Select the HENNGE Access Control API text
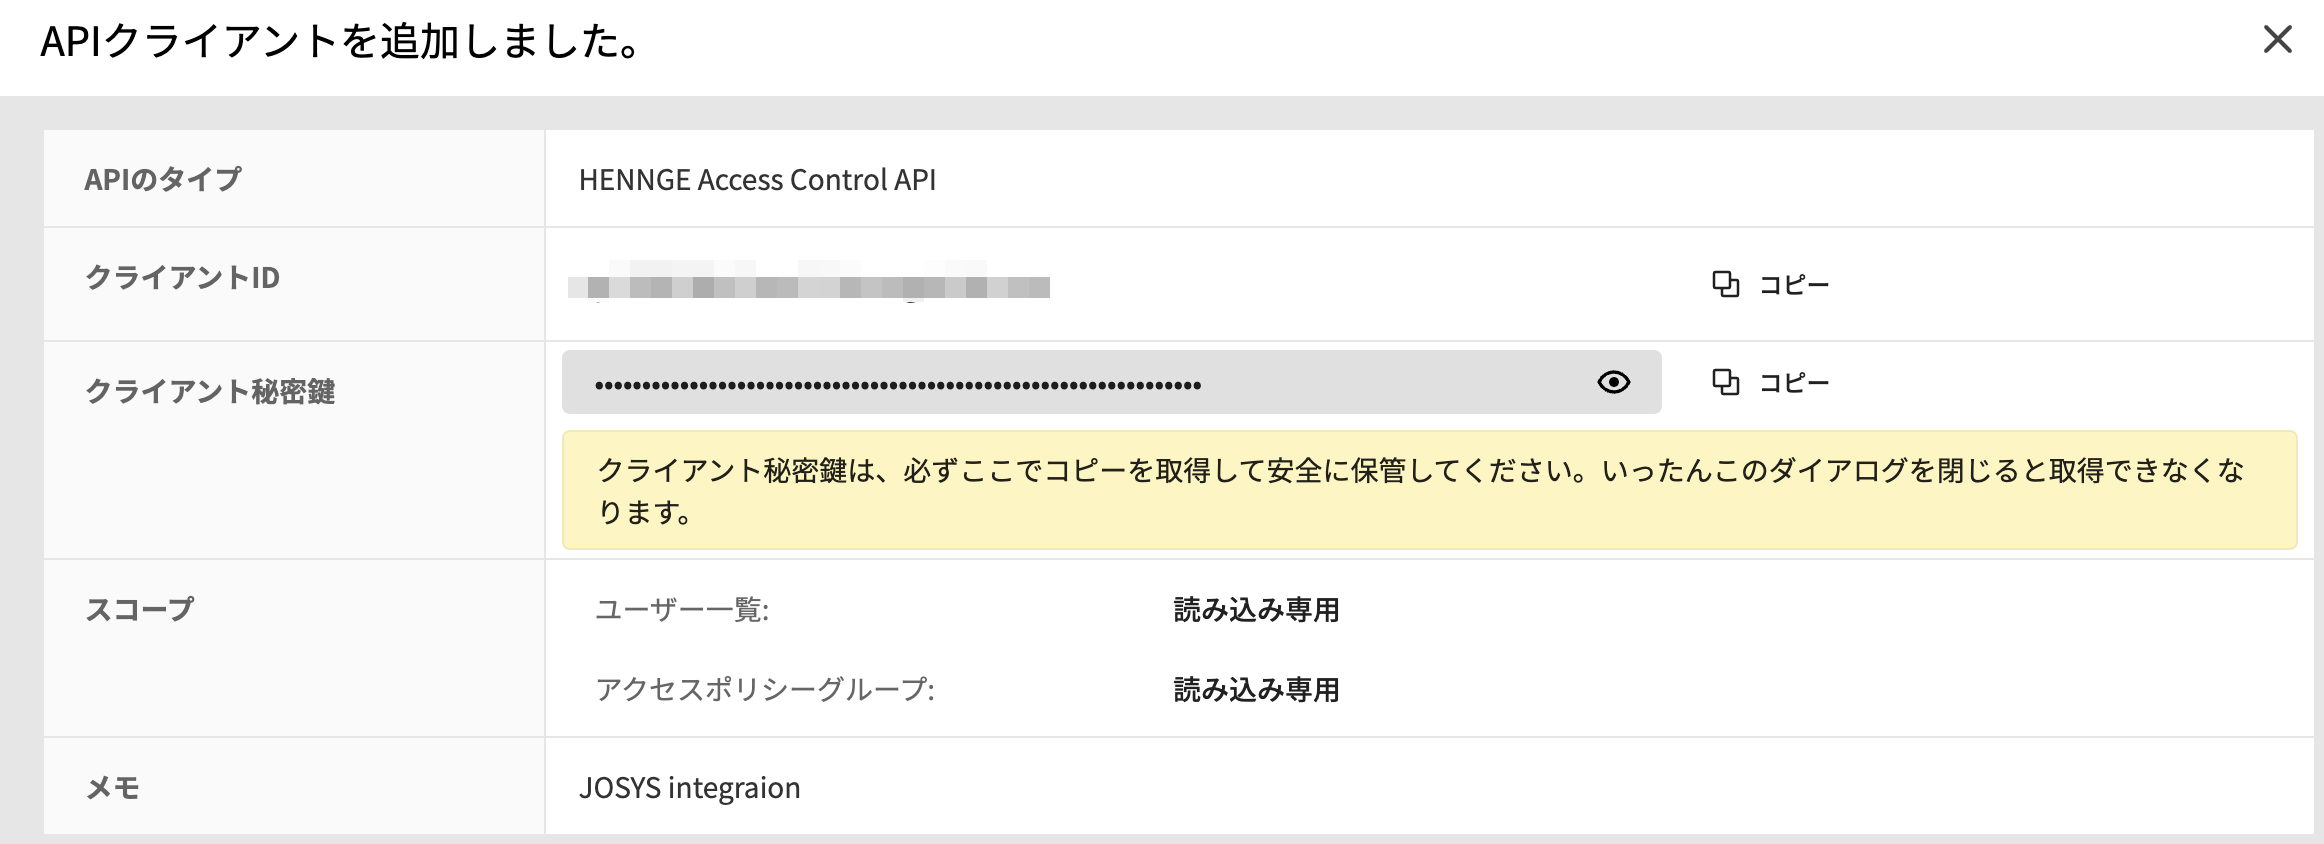This screenshot has height=844, width=2324. click(x=757, y=180)
